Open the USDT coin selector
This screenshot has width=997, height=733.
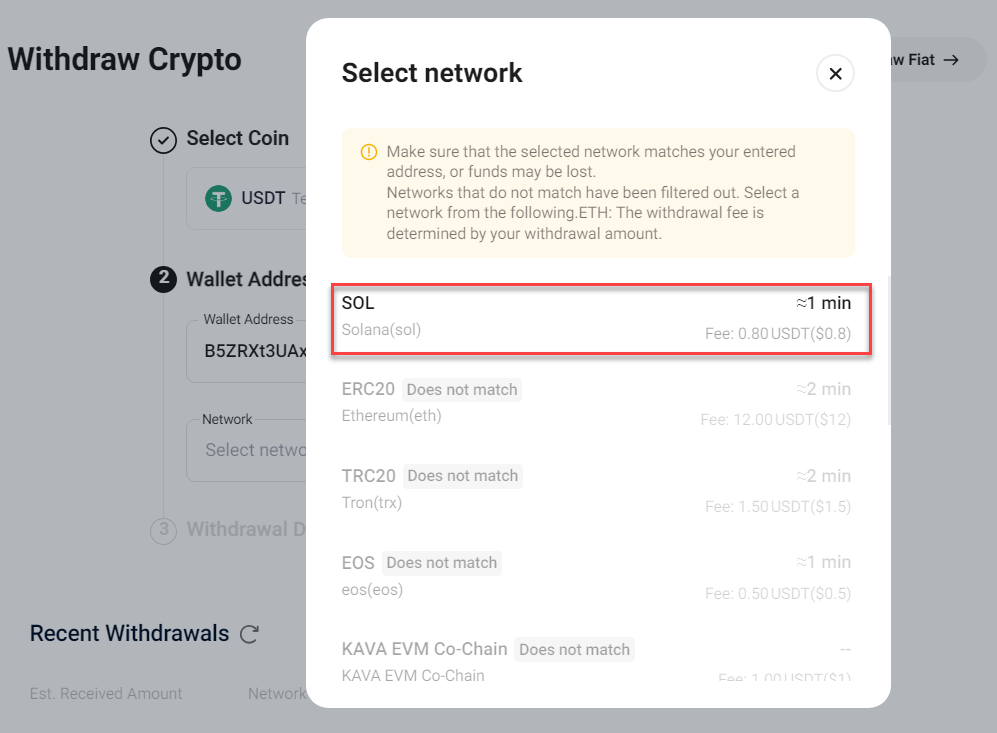(x=247, y=198)
